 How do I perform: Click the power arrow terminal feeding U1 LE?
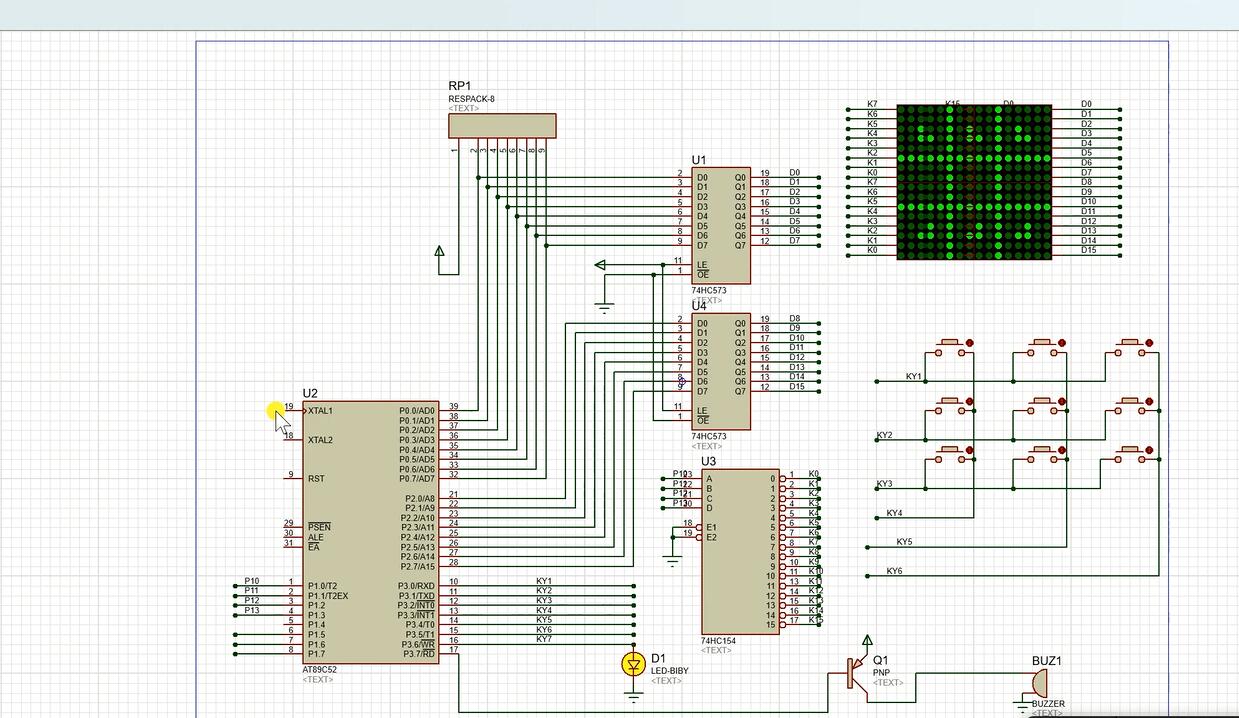click(x=600, y=265)
